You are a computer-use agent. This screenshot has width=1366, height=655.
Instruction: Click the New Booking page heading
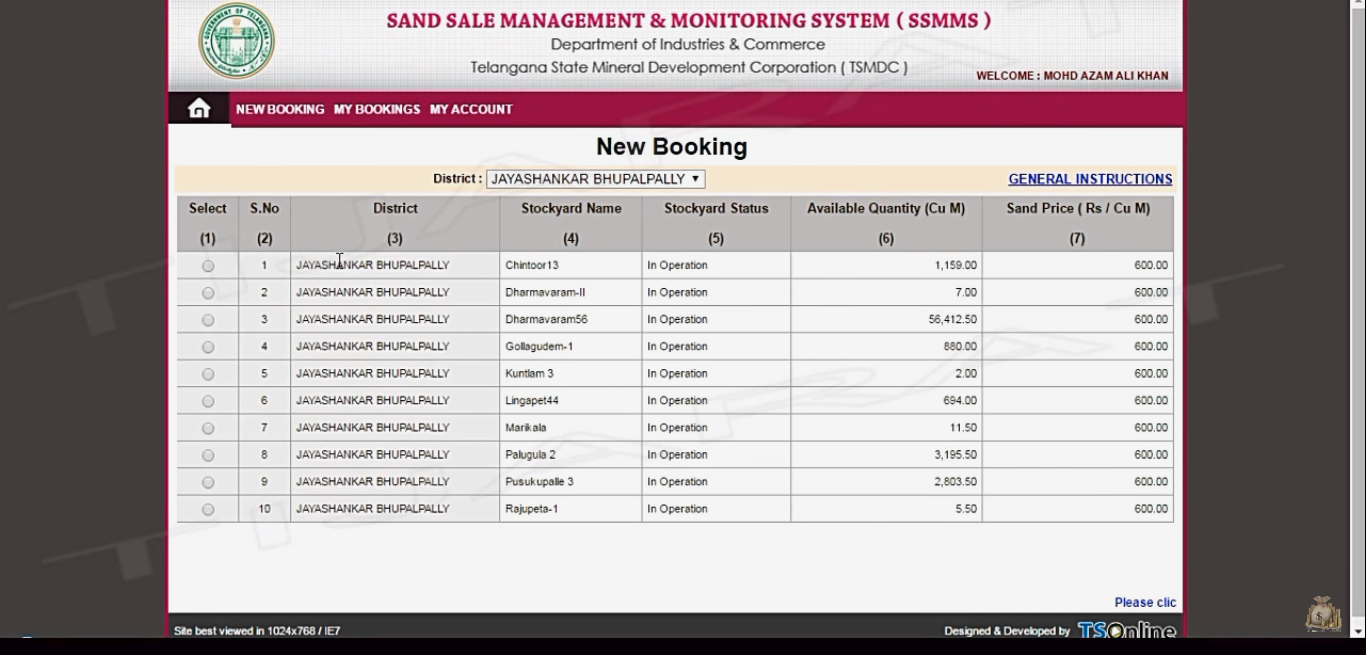pos(672,147)
